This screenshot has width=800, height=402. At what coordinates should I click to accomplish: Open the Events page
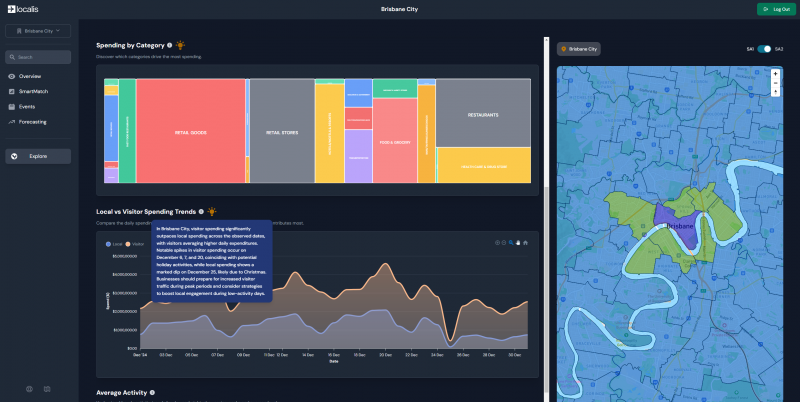click(x=27, y=107)
